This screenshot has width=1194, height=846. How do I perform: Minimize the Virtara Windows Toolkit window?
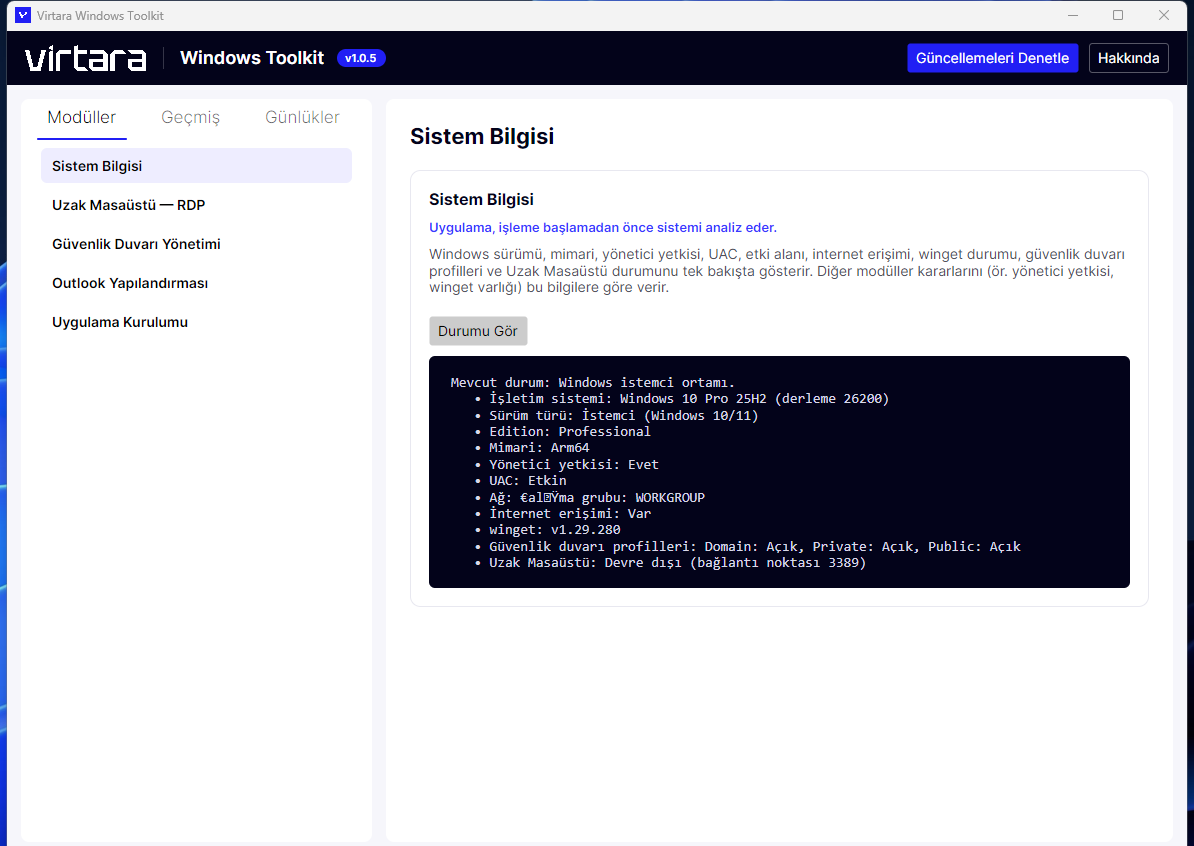tap(1073, 15)
